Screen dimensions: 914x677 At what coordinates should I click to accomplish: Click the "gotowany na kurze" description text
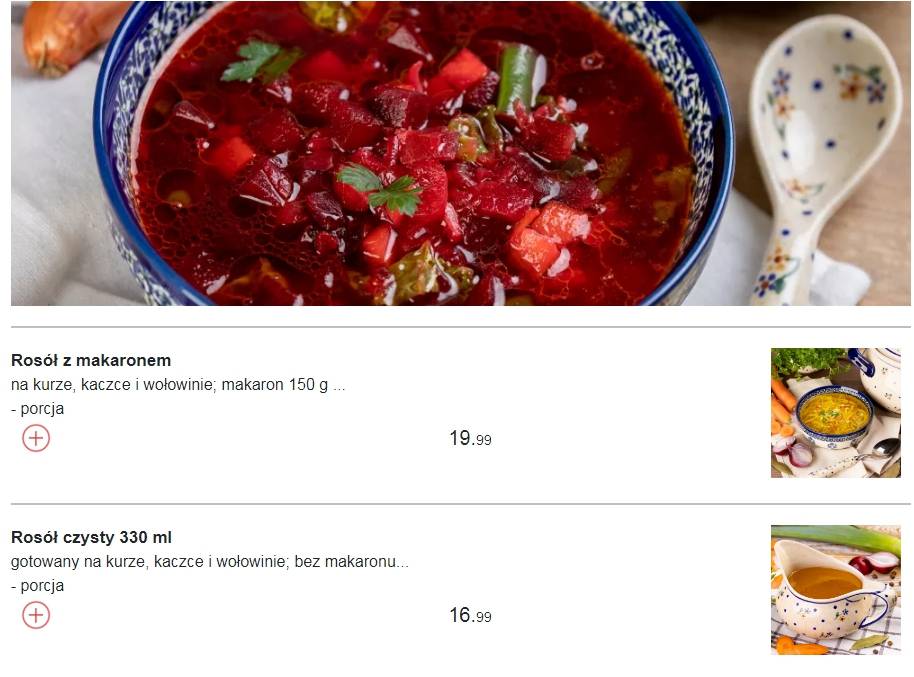(x=79, y=562)
